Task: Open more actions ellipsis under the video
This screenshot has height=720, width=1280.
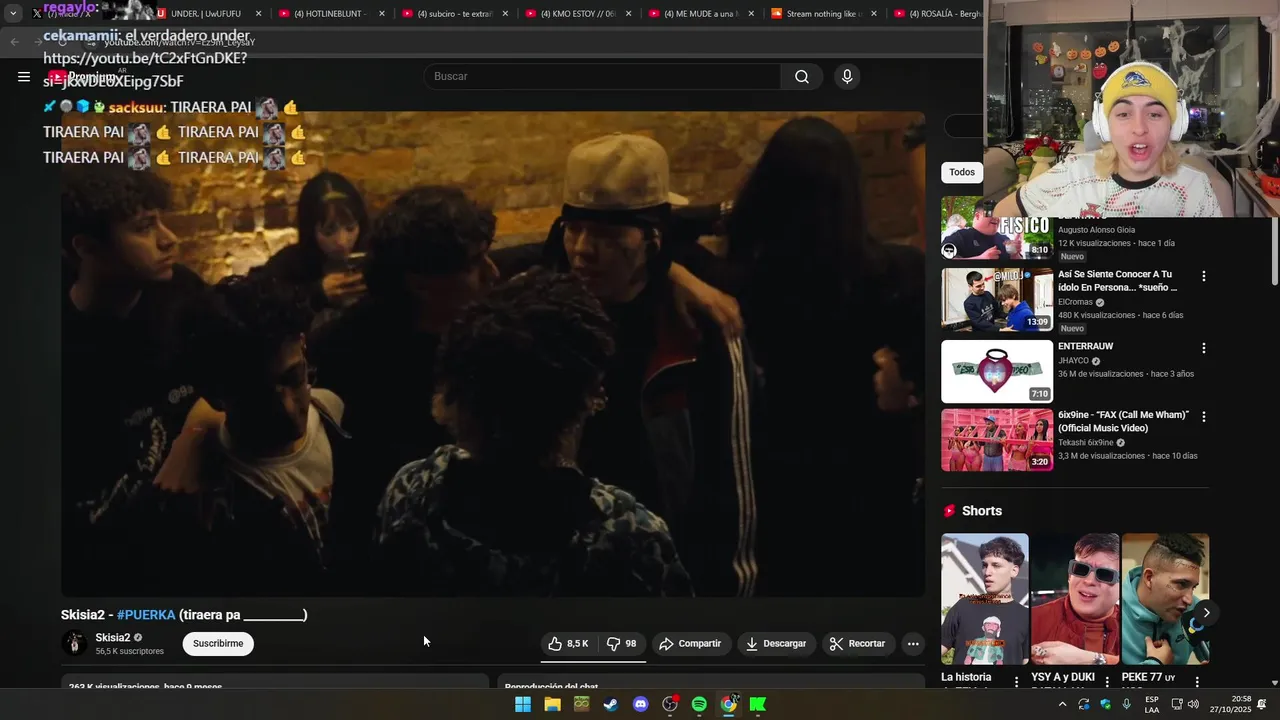Action: (x=913, y=644)
